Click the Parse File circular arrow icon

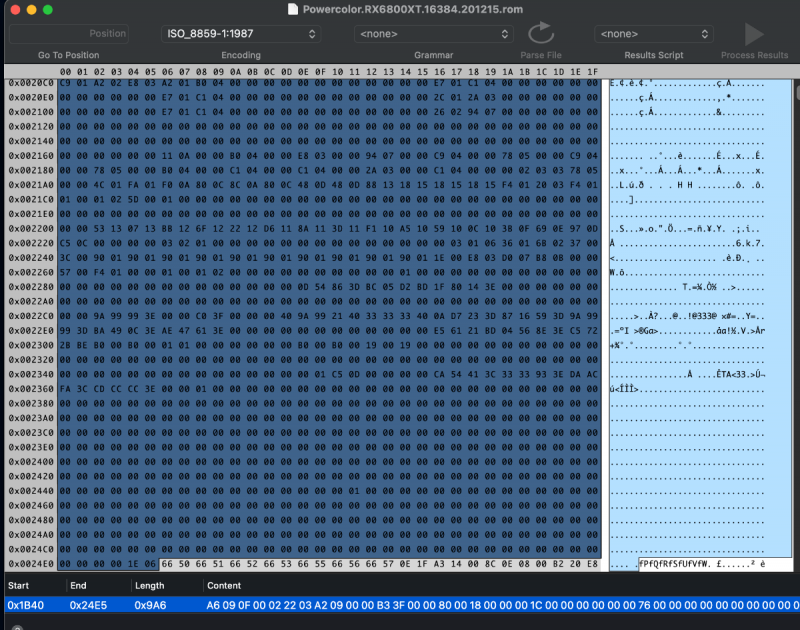541,33
